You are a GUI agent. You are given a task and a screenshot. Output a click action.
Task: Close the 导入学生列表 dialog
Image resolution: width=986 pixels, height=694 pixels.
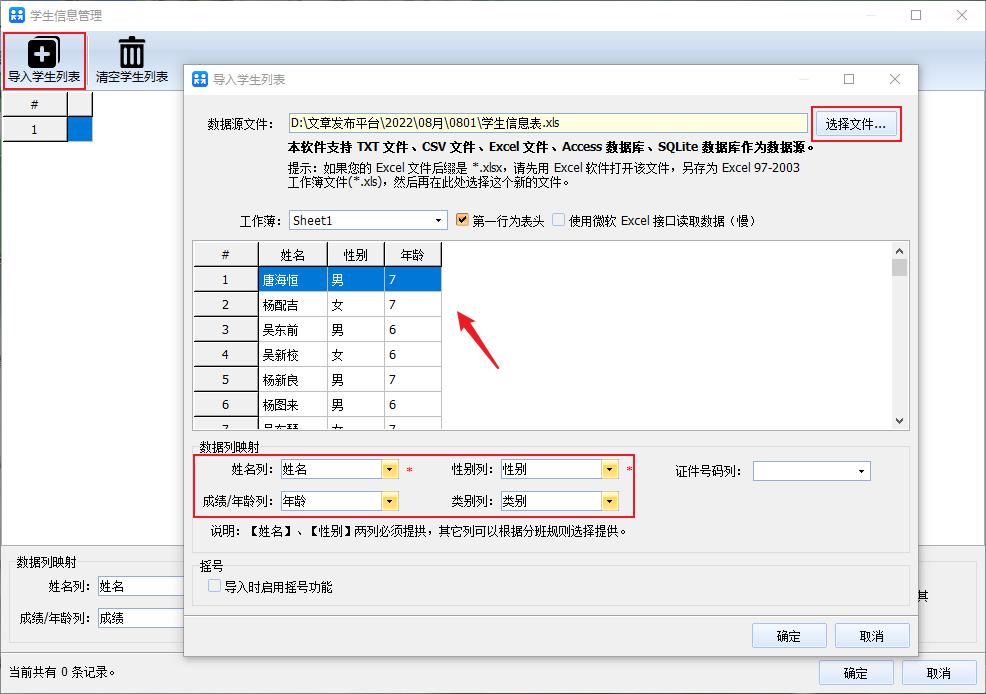895,79
